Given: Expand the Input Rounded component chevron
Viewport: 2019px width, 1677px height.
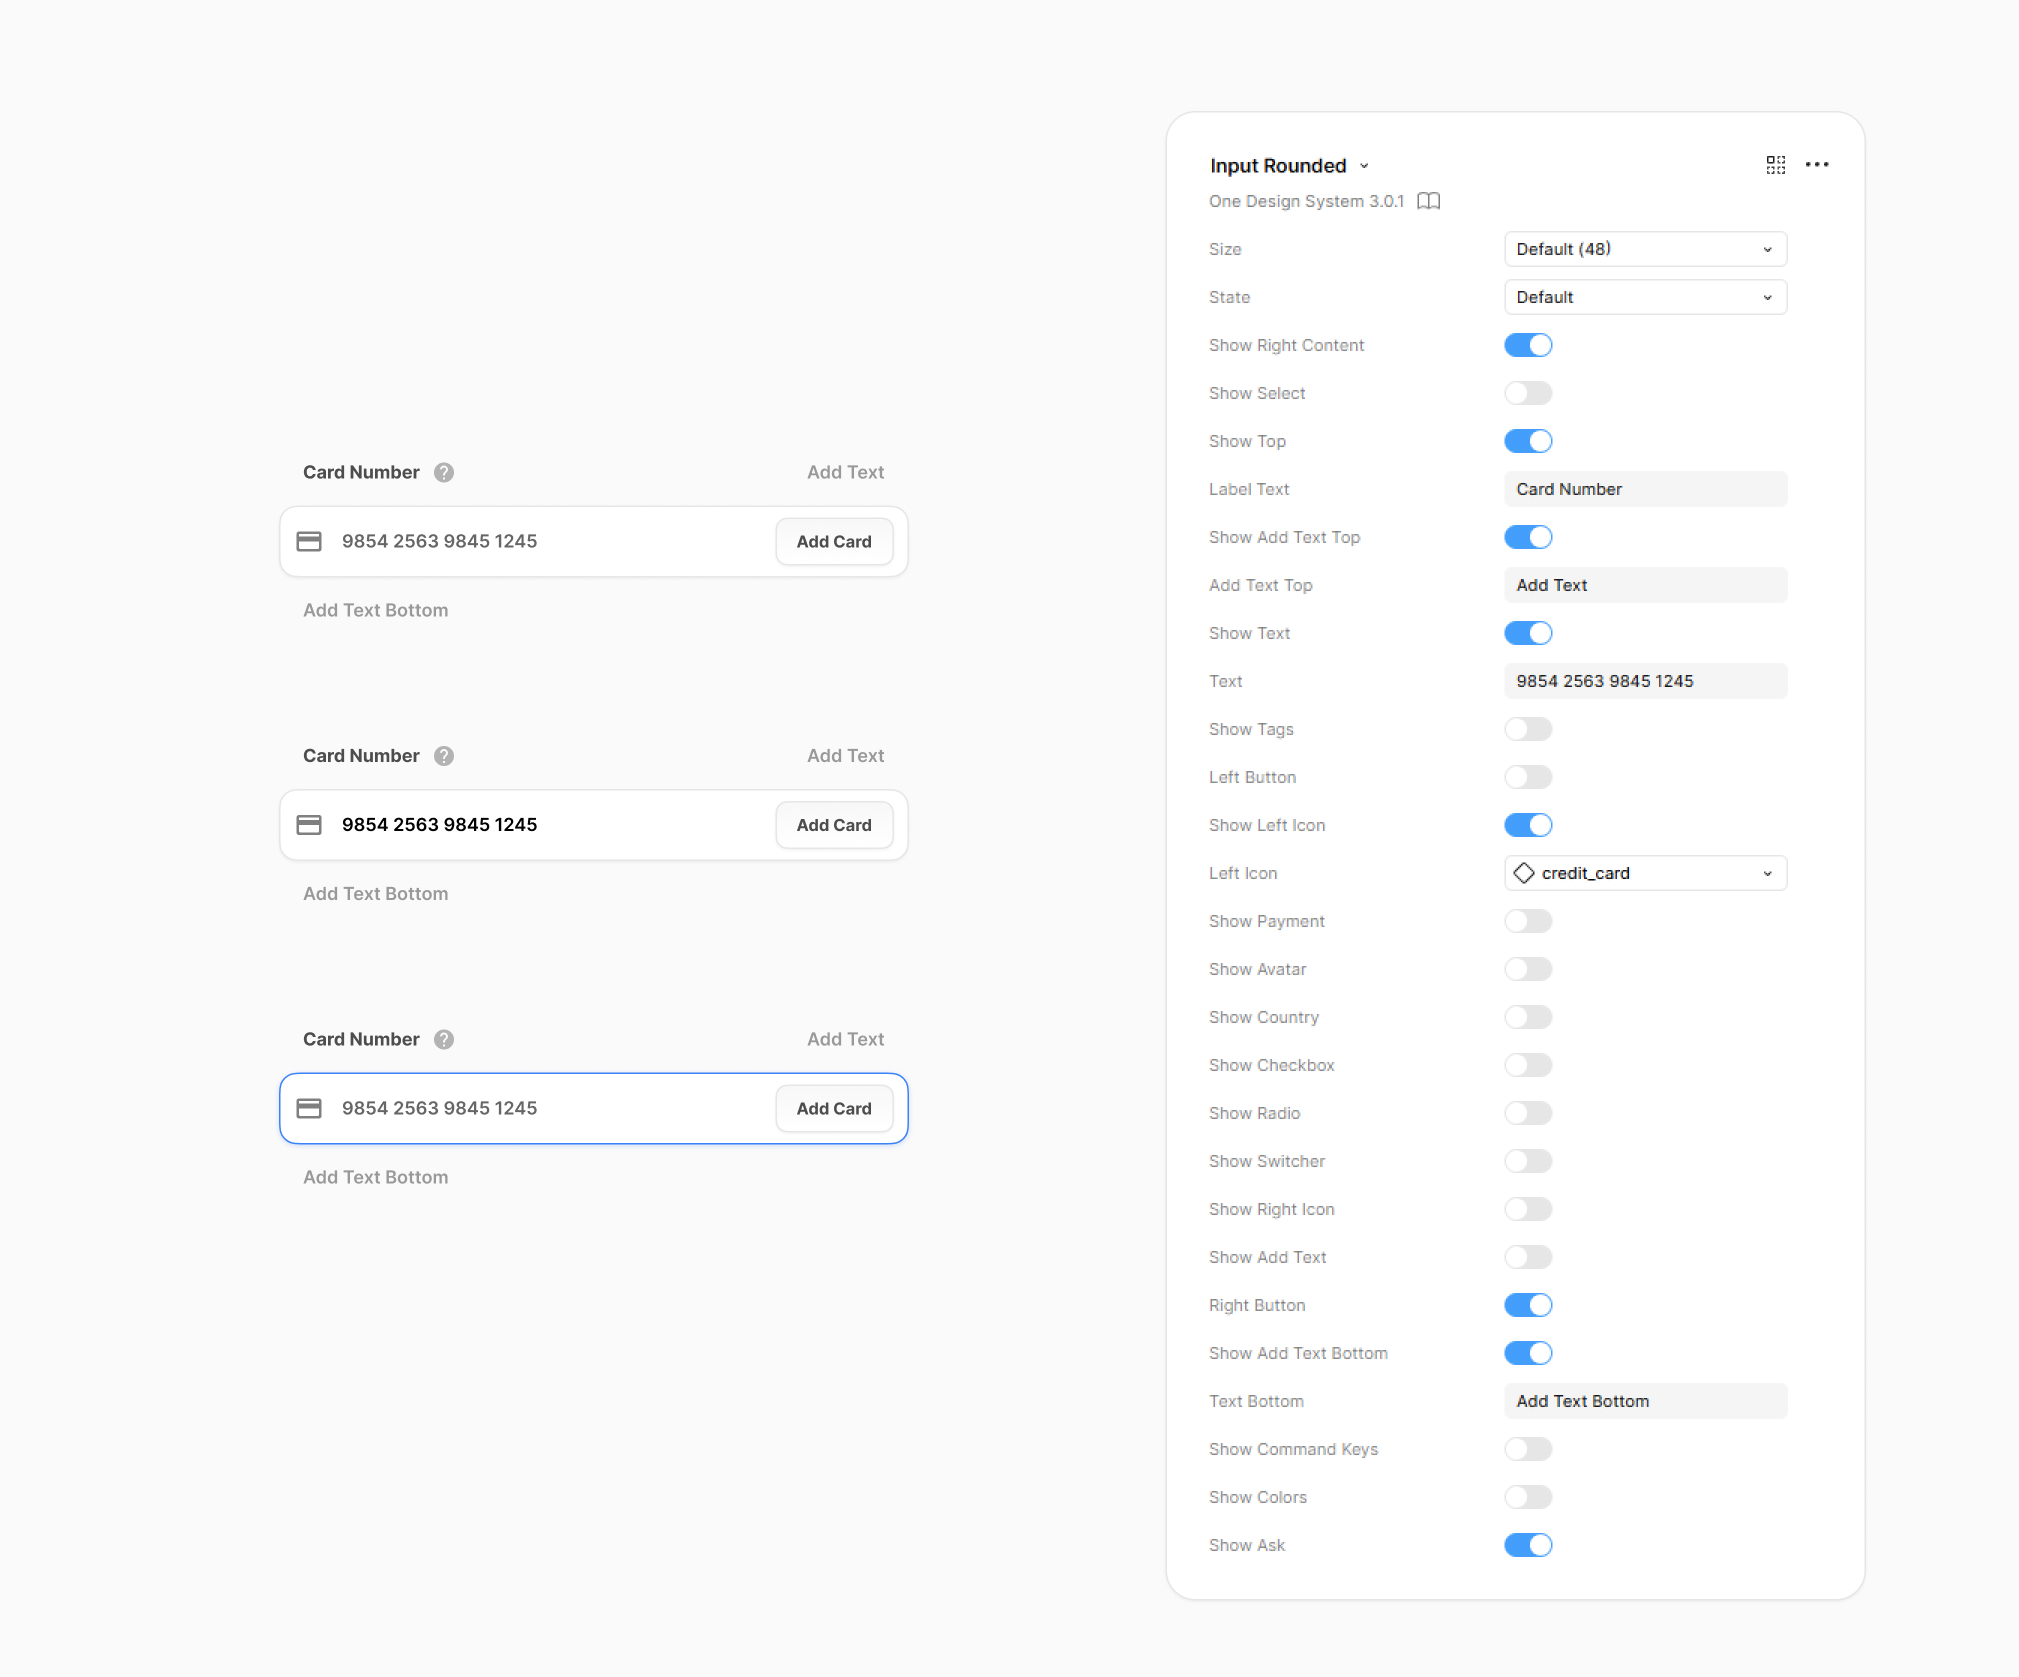Looking at the screenshot, I should point(1364,166).
